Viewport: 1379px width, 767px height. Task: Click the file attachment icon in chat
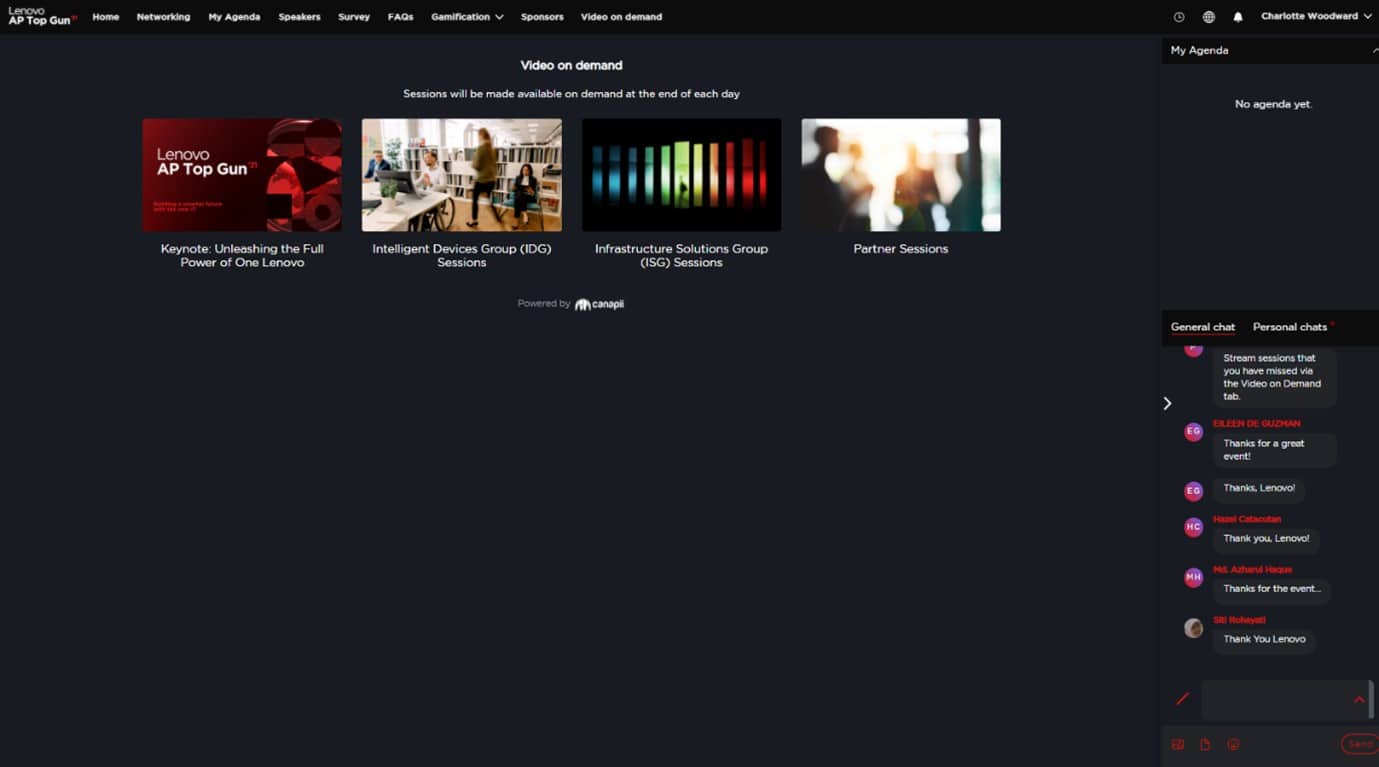pos(1205,744)
